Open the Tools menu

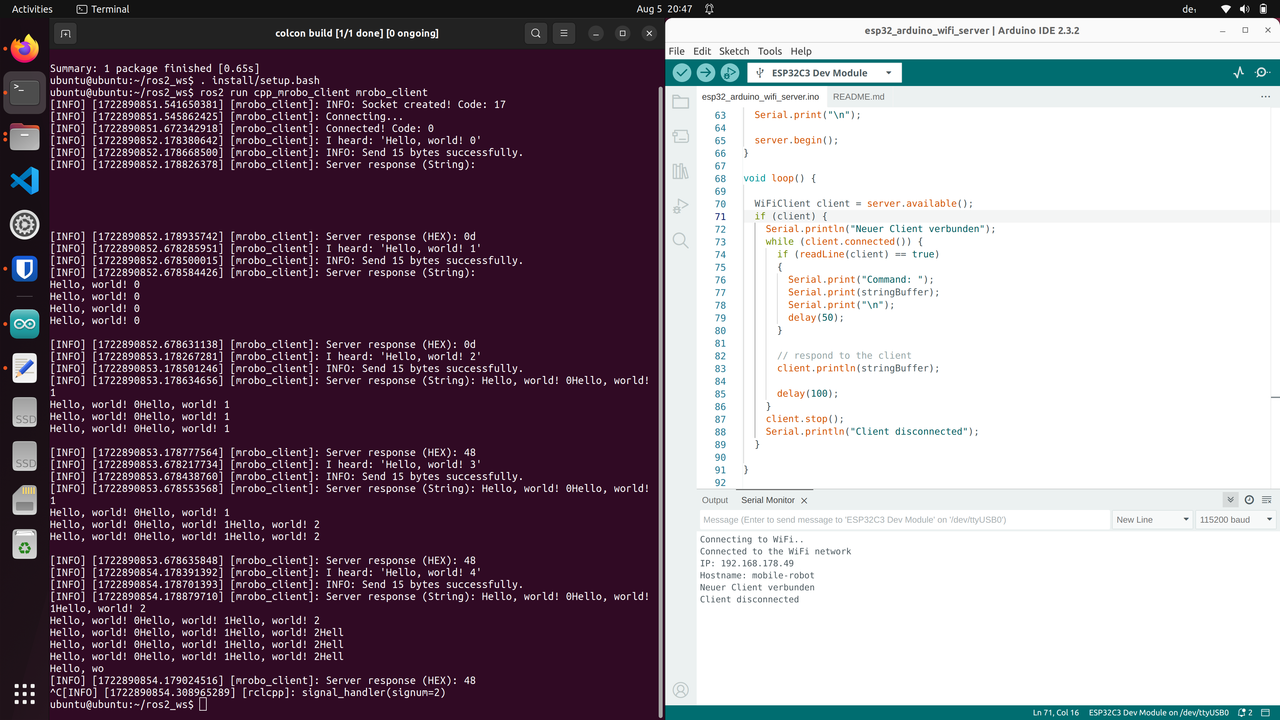pyautogui.click(x=770, y=51)
